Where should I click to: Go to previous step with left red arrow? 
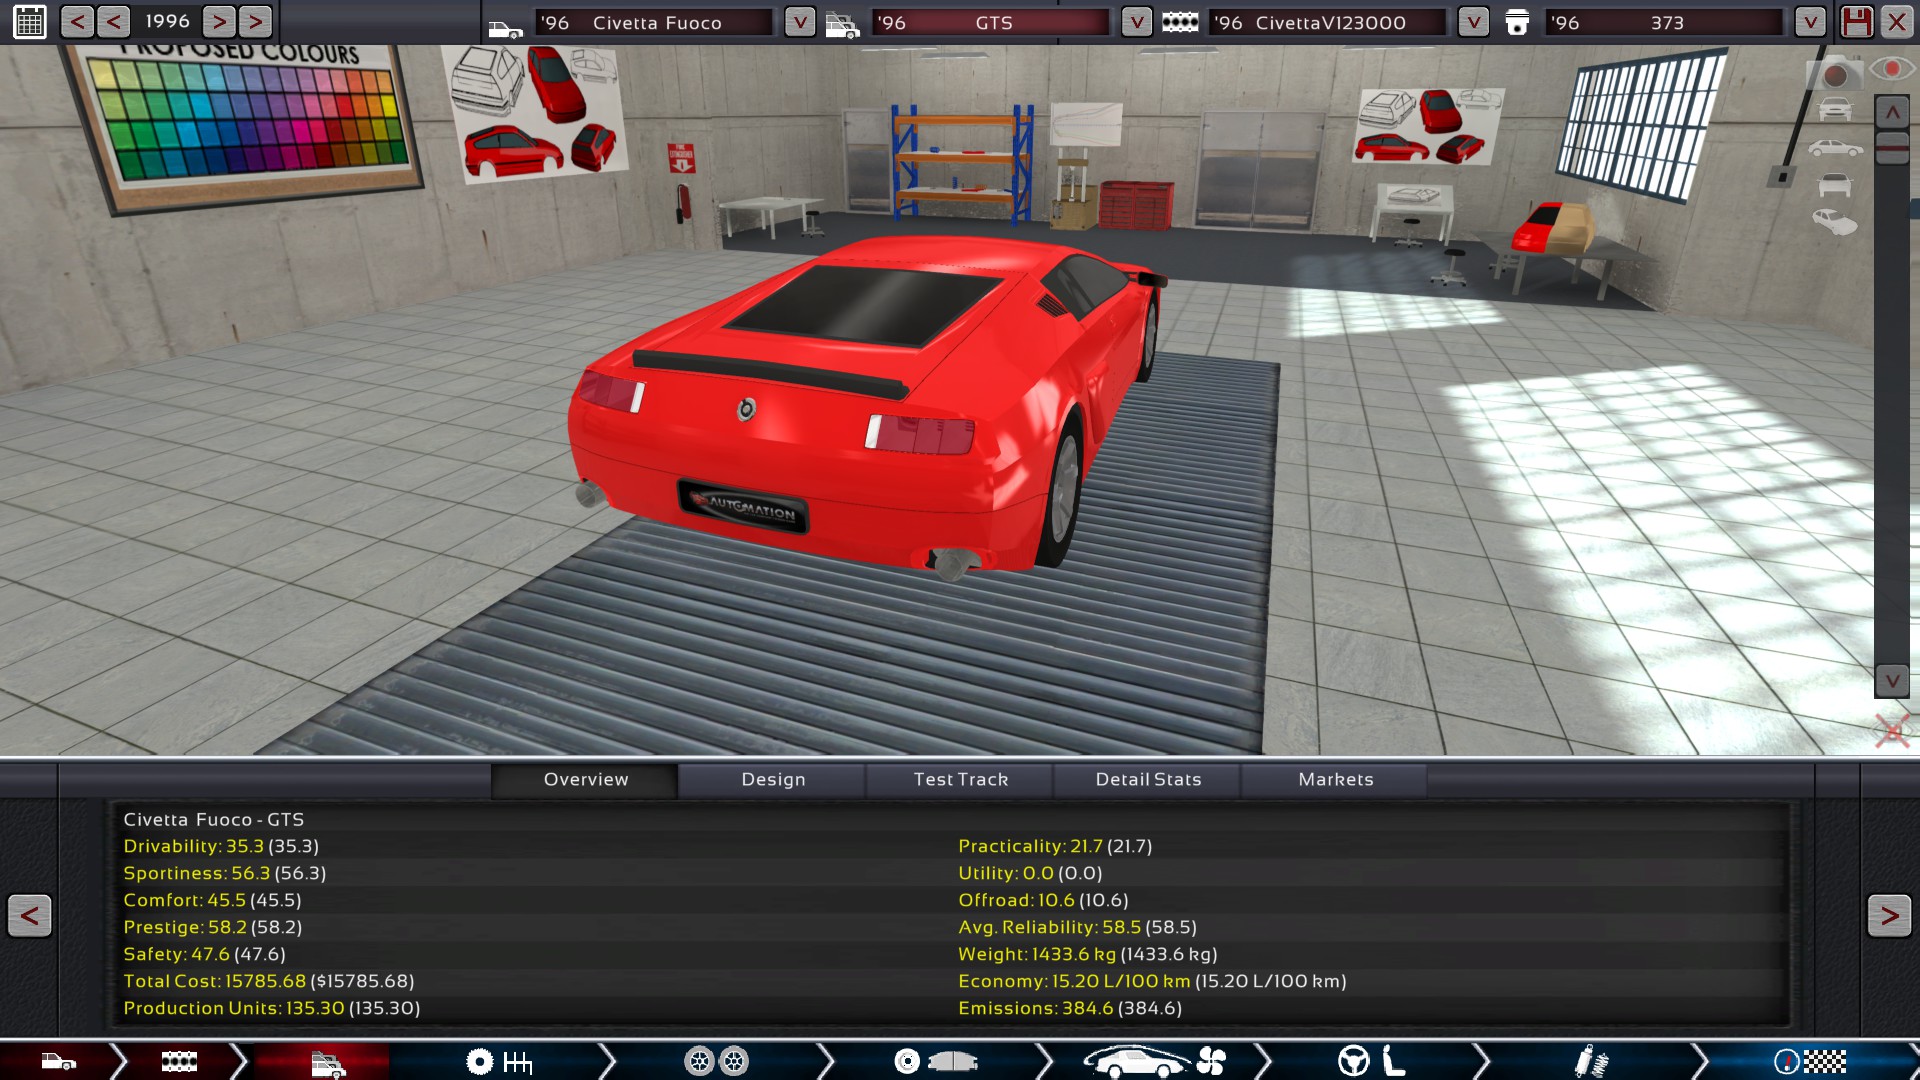(x=30, y=915)
